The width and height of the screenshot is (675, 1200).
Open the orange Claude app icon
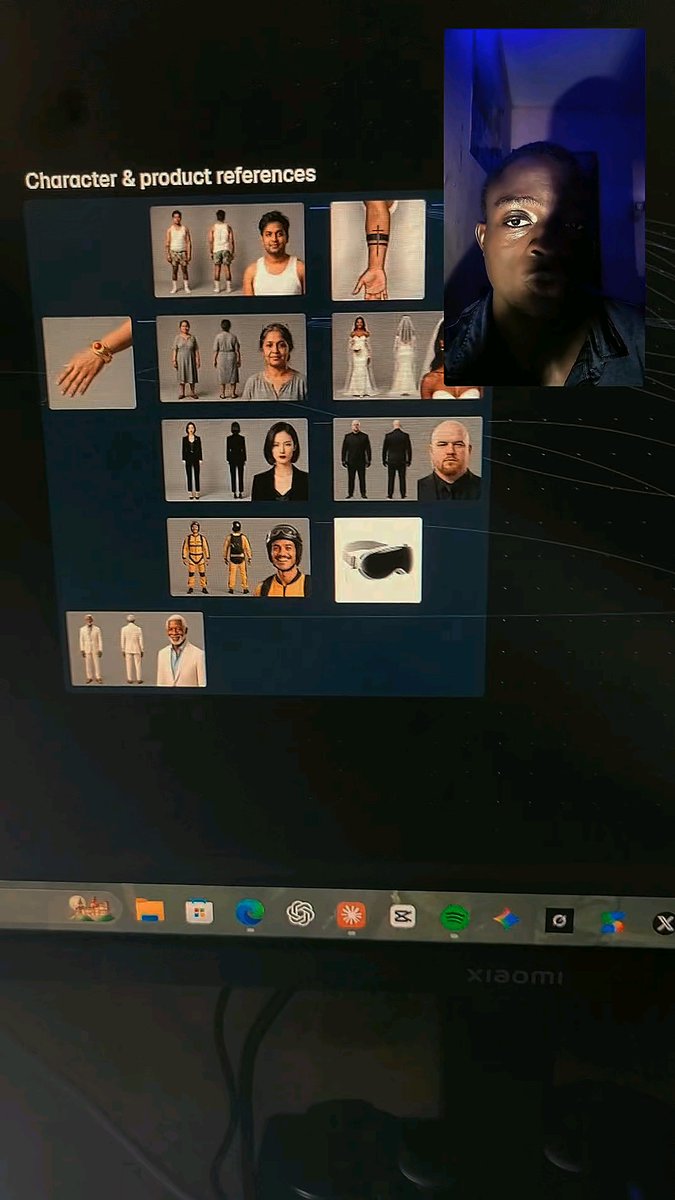click(351, 914)
